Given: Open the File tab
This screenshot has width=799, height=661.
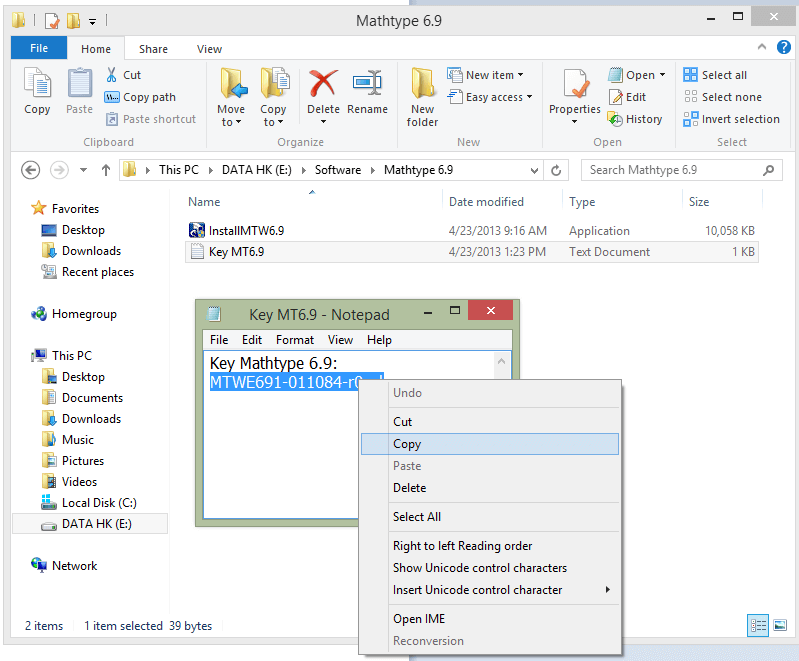Looking at the screenshot, I should [x=39, y=48].
